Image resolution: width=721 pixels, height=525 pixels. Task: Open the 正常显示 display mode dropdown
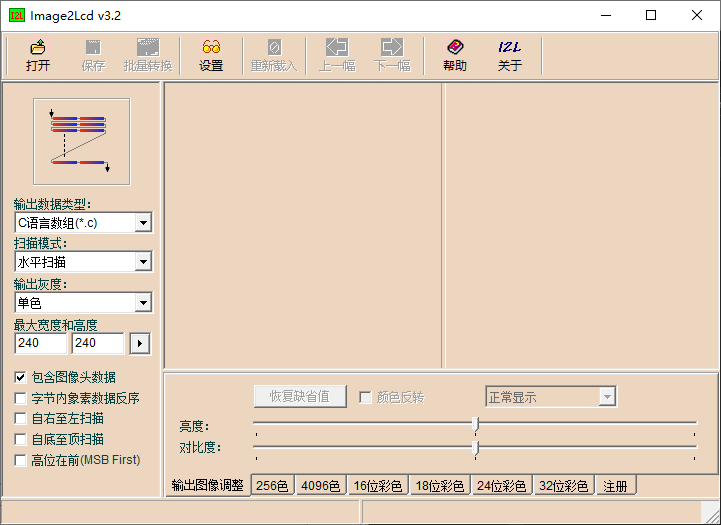(x=607, y=397)
